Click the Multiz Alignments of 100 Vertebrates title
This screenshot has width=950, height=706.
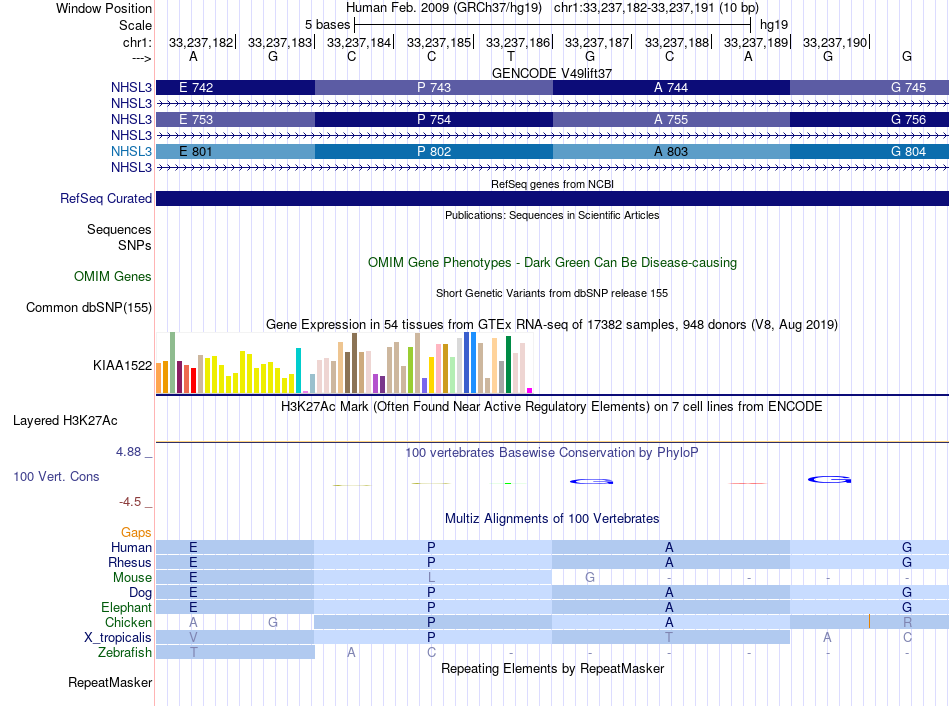[x=552, y=519]
